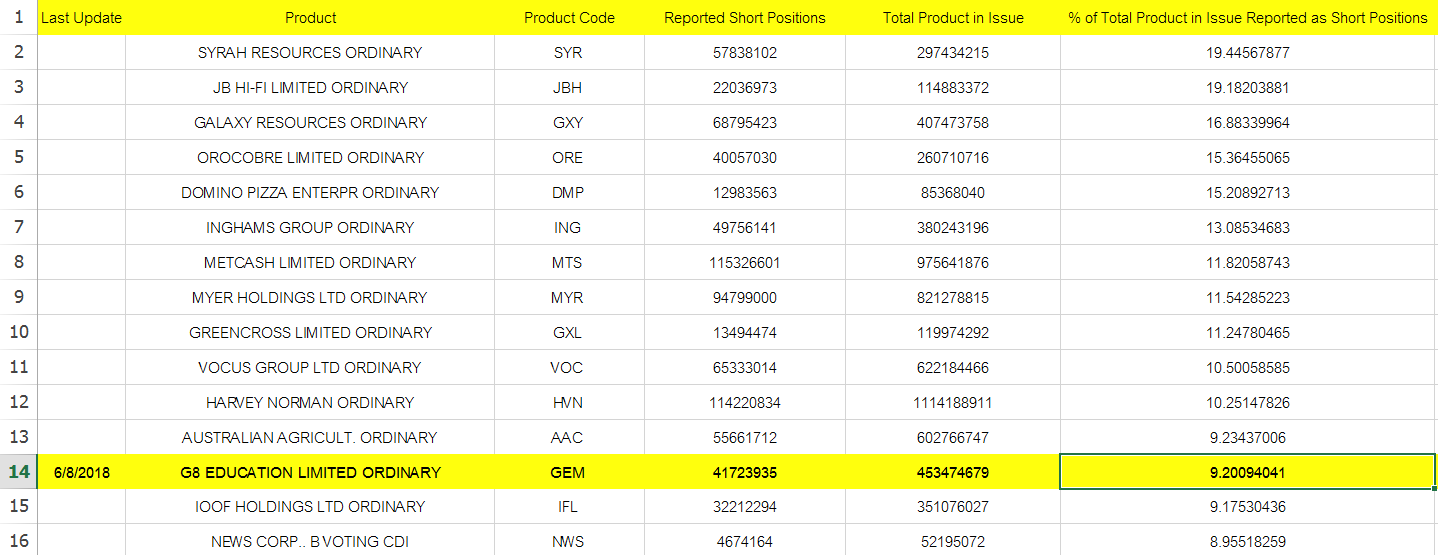Select the row 16 header
Screen dimensions: 1438x555
[18, 541]
